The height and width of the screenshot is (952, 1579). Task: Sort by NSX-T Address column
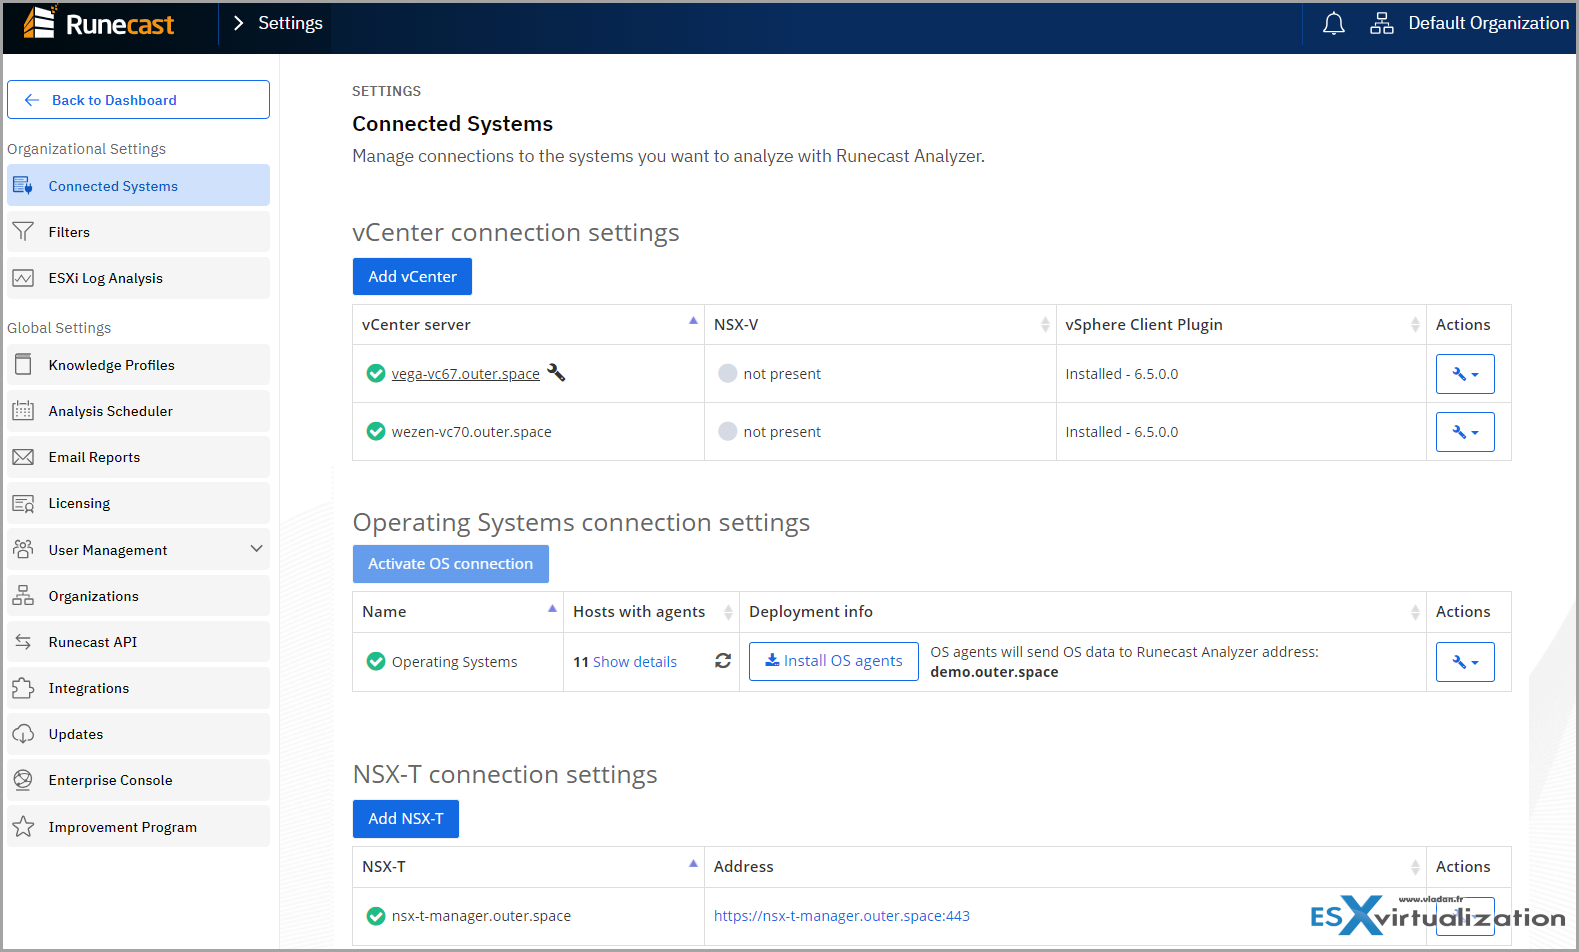click(1065, 867)
